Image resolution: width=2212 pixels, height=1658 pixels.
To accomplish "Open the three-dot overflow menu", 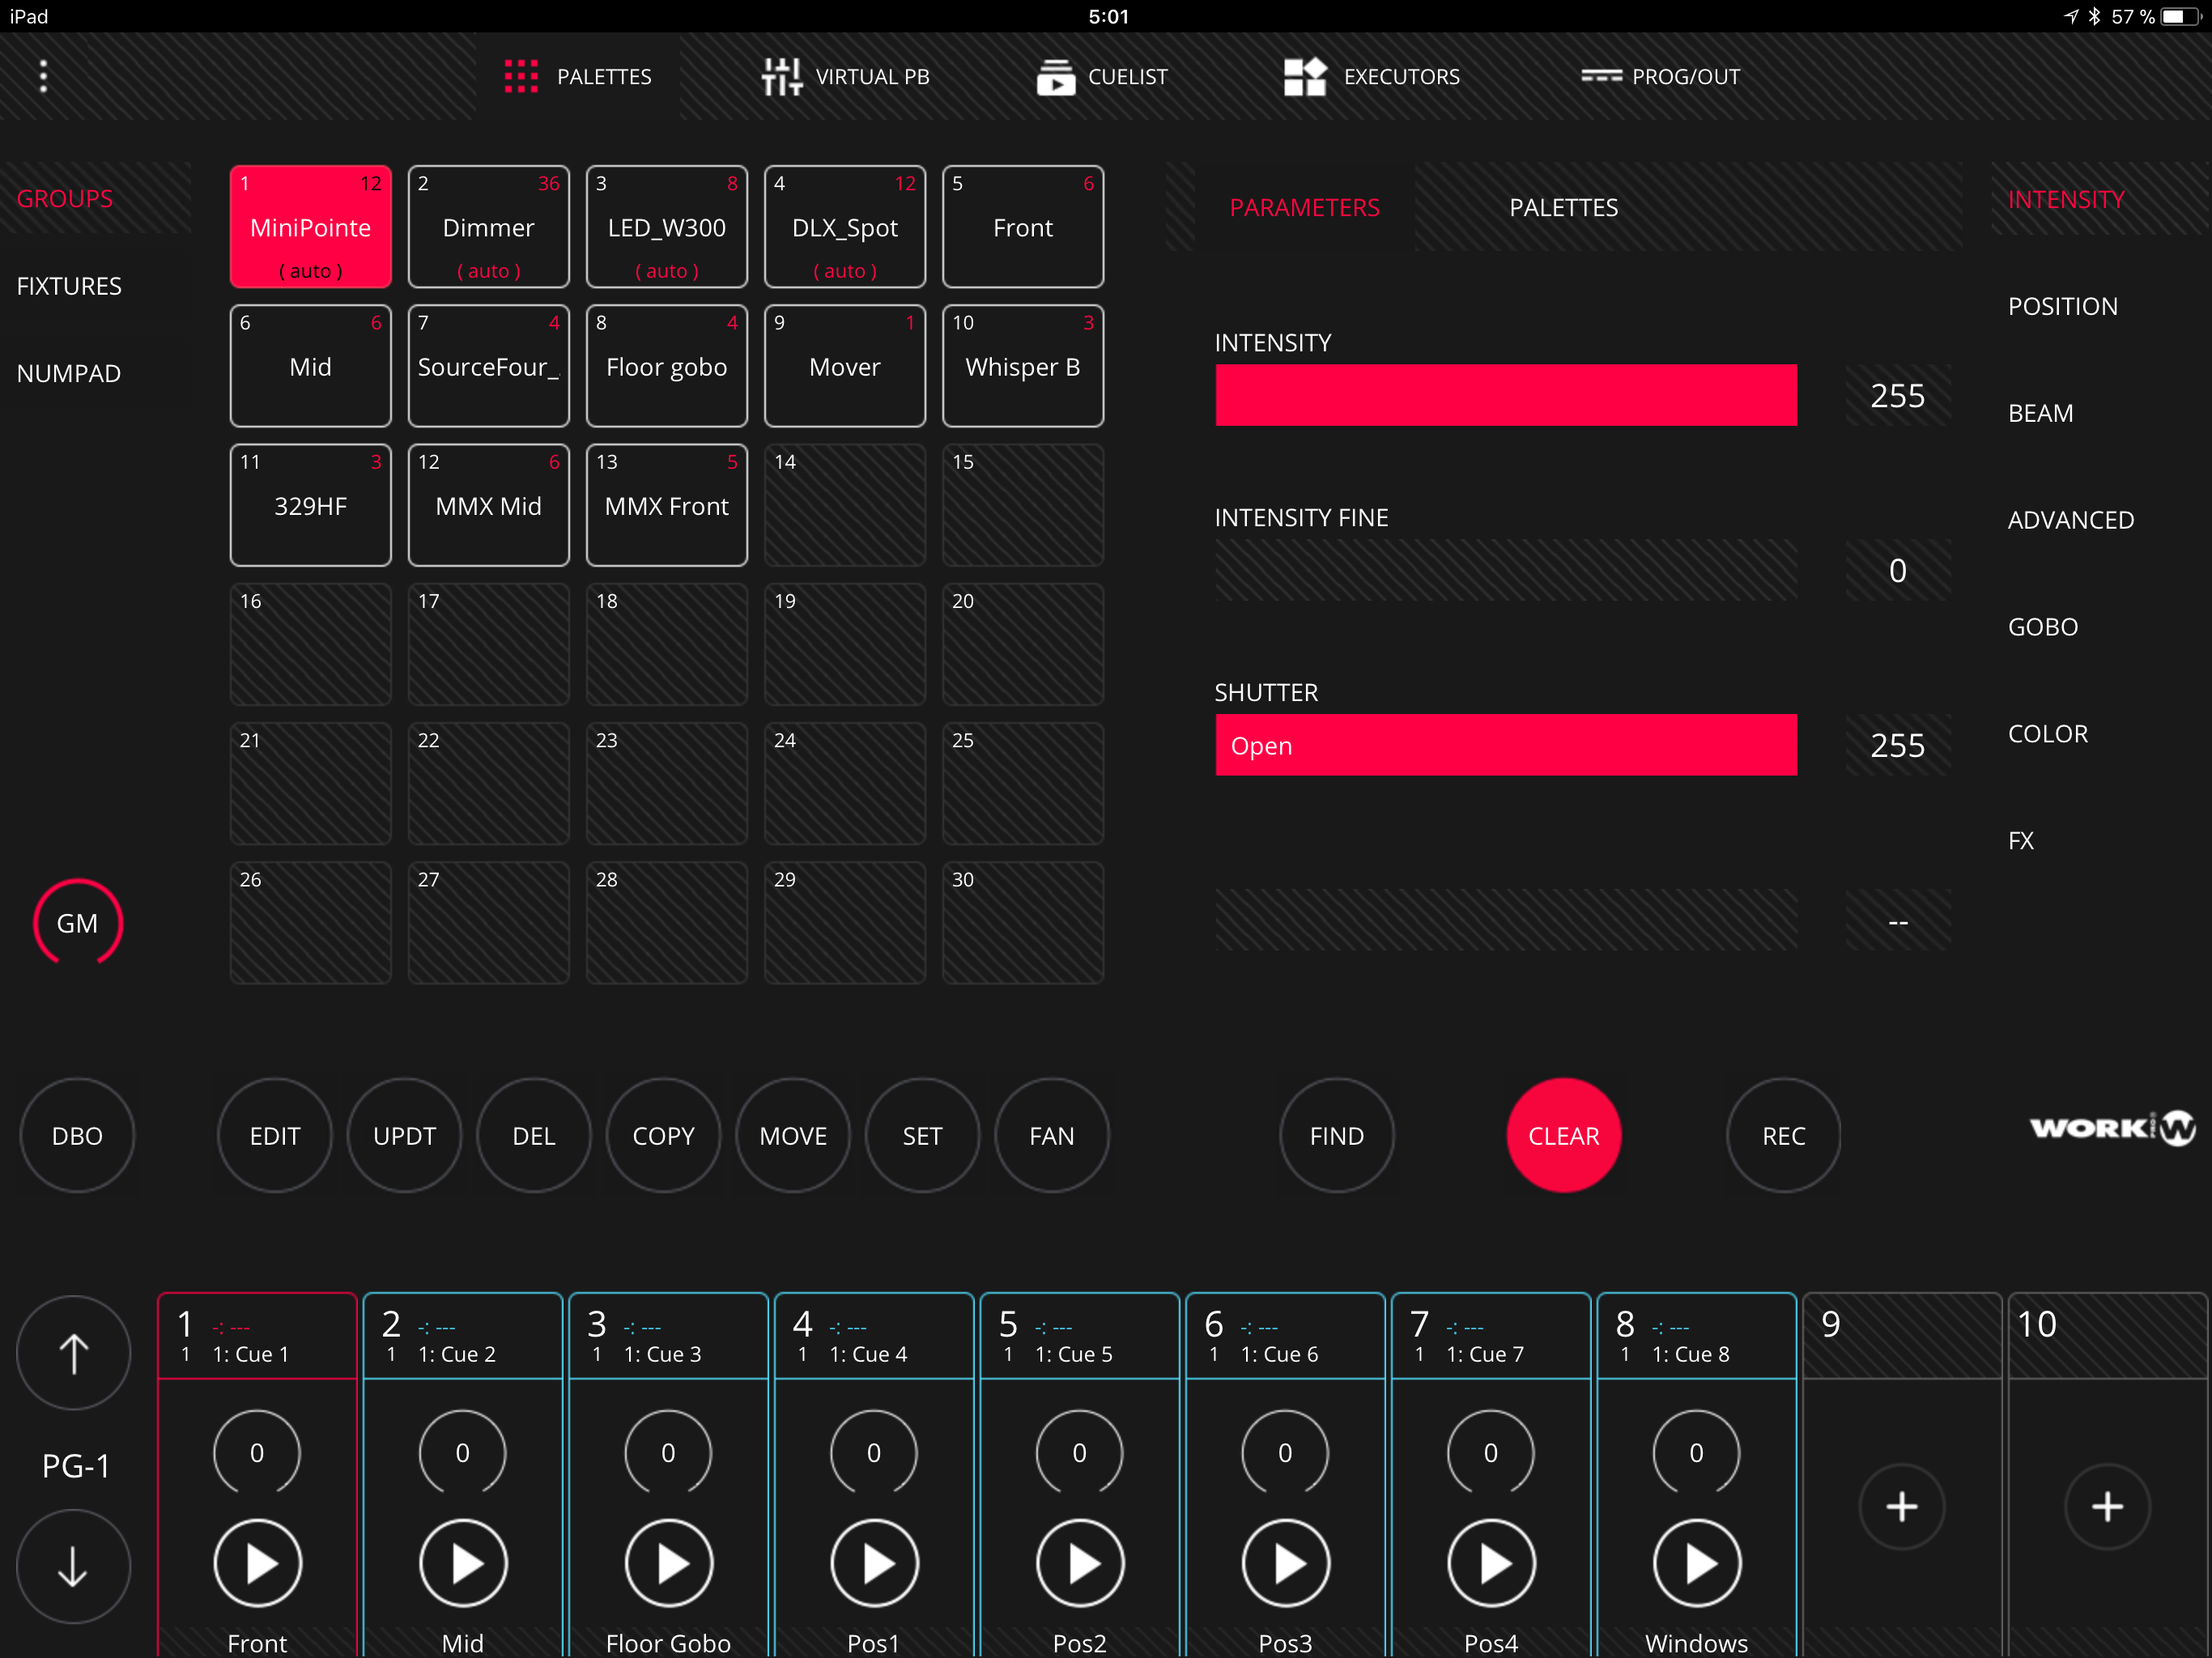I will [43, 76].
